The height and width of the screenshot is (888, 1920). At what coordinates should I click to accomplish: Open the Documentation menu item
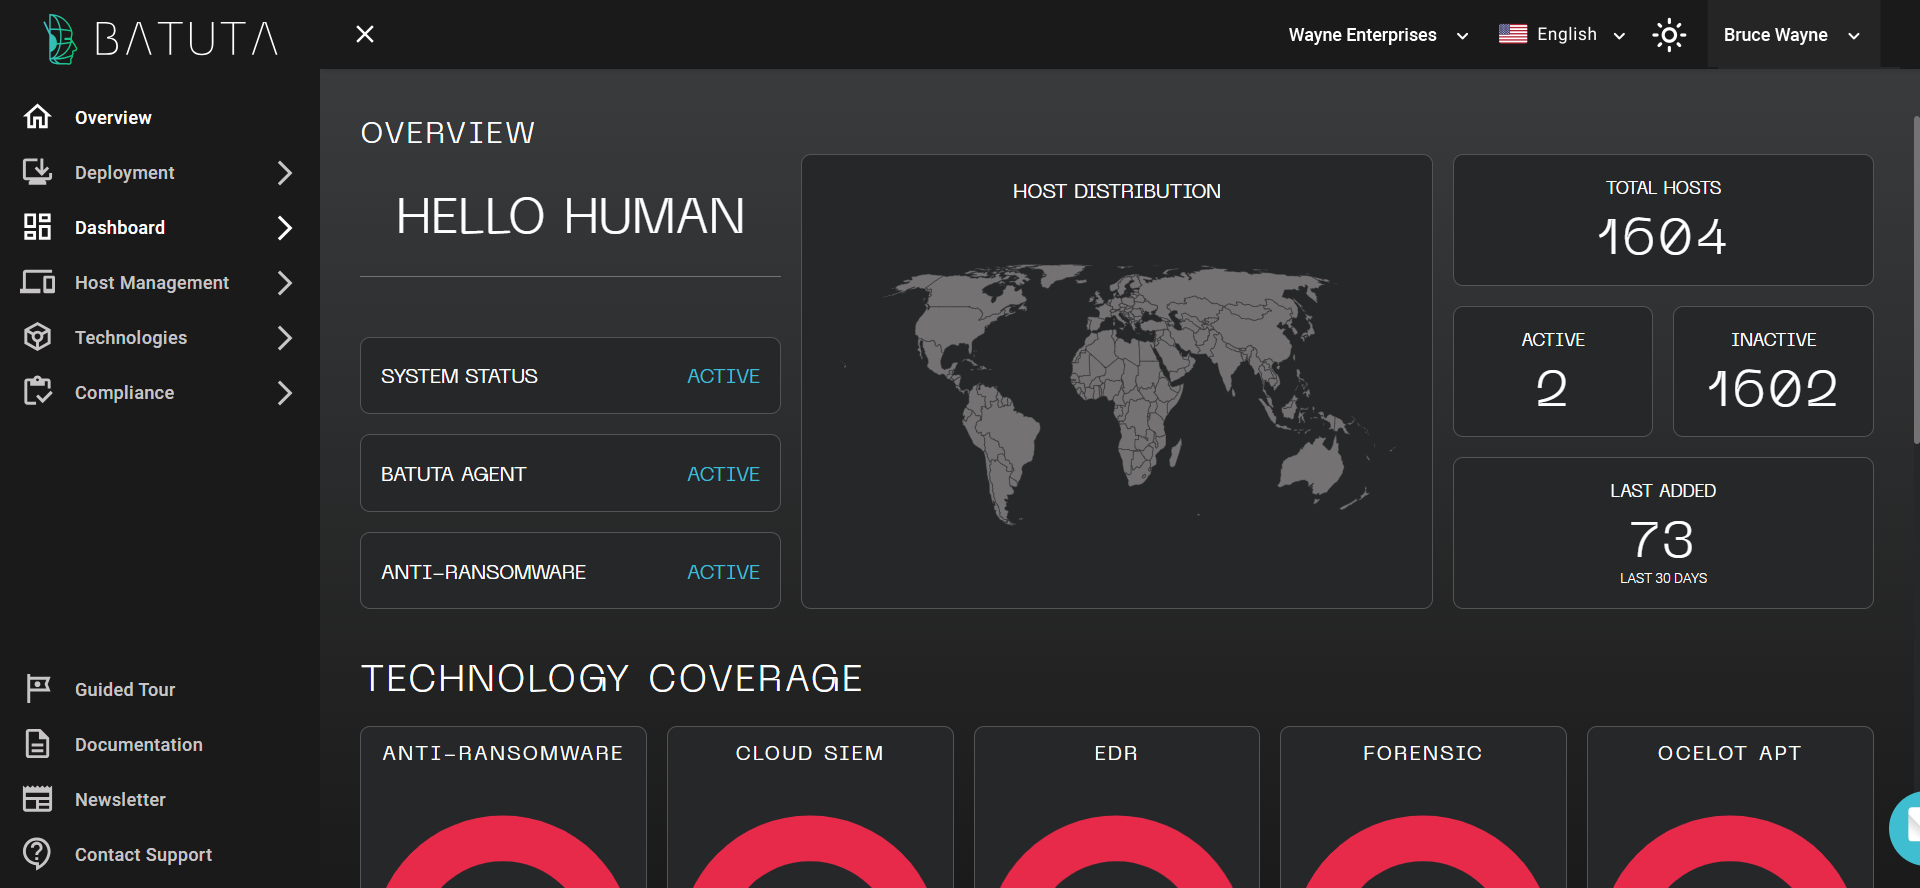click(x=138, y=745)
